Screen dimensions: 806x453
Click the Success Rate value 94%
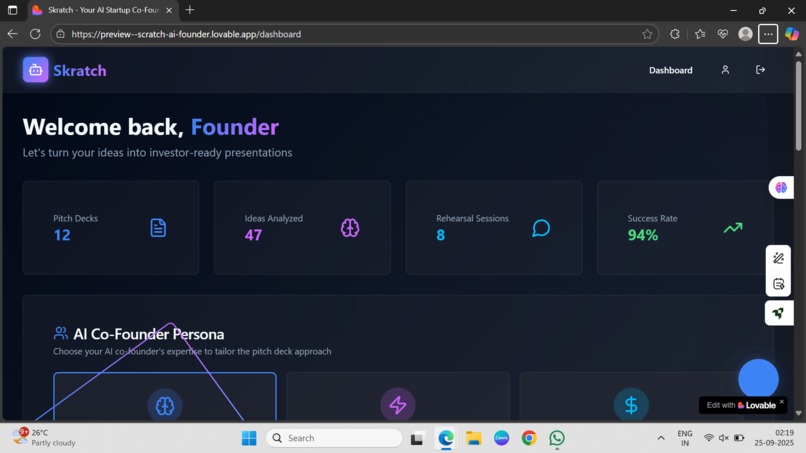point(643,235)
